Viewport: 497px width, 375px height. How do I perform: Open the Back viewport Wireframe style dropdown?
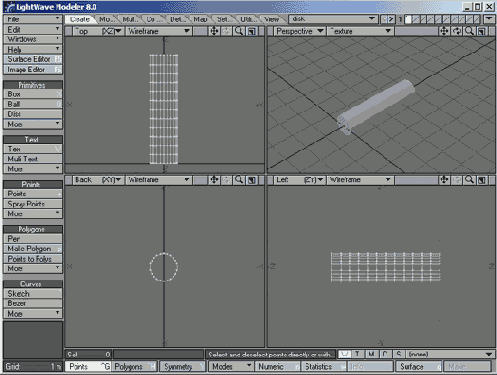[159, 180]
